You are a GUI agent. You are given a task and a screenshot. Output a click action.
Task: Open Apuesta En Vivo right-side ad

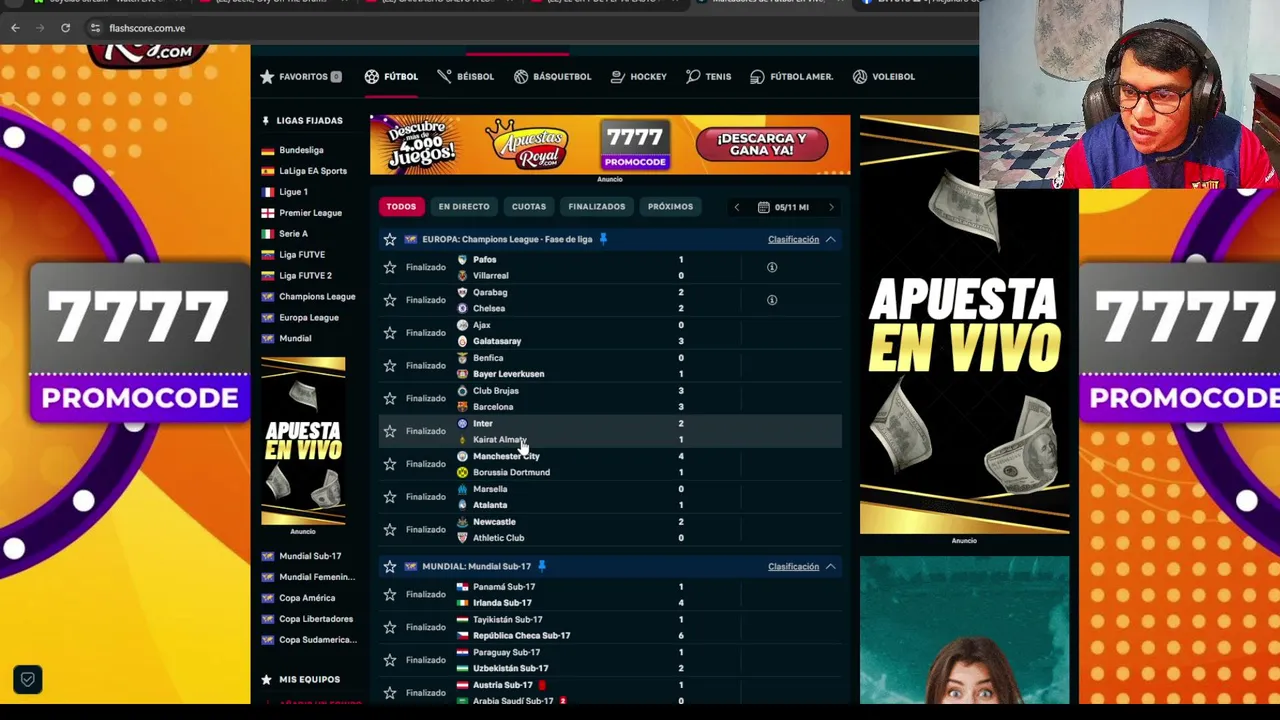pyautogui.click(x=964, y=325)
